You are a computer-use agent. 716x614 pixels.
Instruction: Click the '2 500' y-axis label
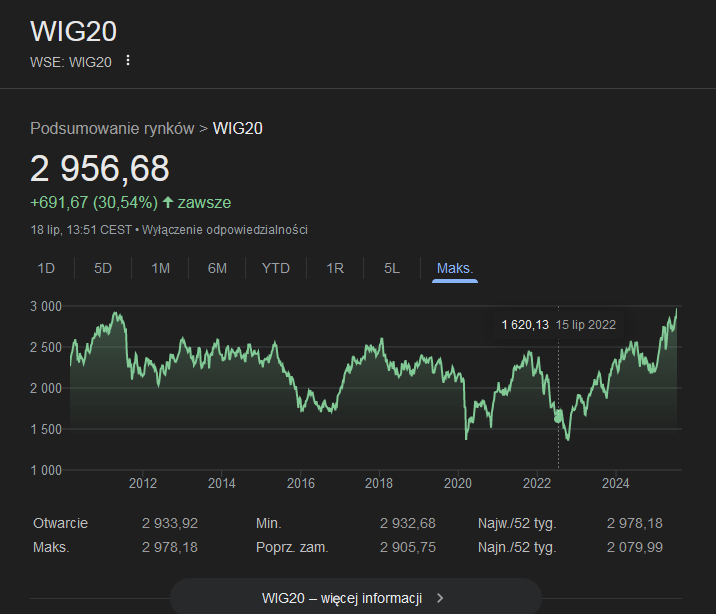coord(46,347)
